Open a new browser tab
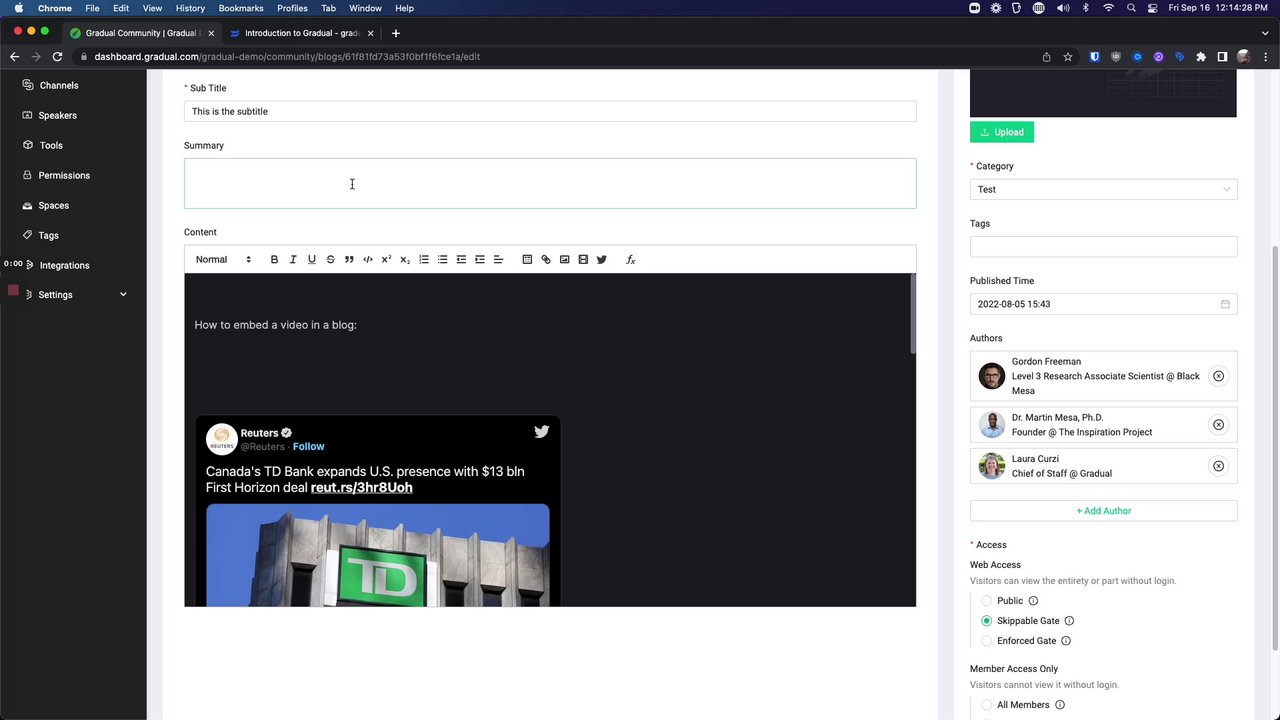The image size is (1280, 720). point(396,33)
